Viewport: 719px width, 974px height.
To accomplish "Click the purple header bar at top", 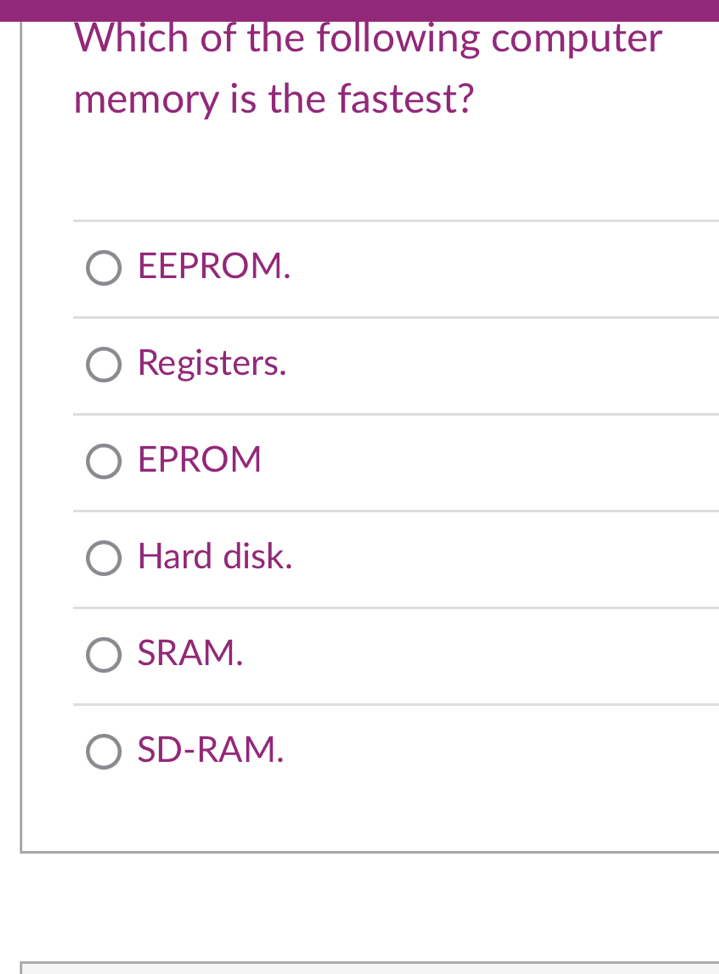I will point(360,9).
